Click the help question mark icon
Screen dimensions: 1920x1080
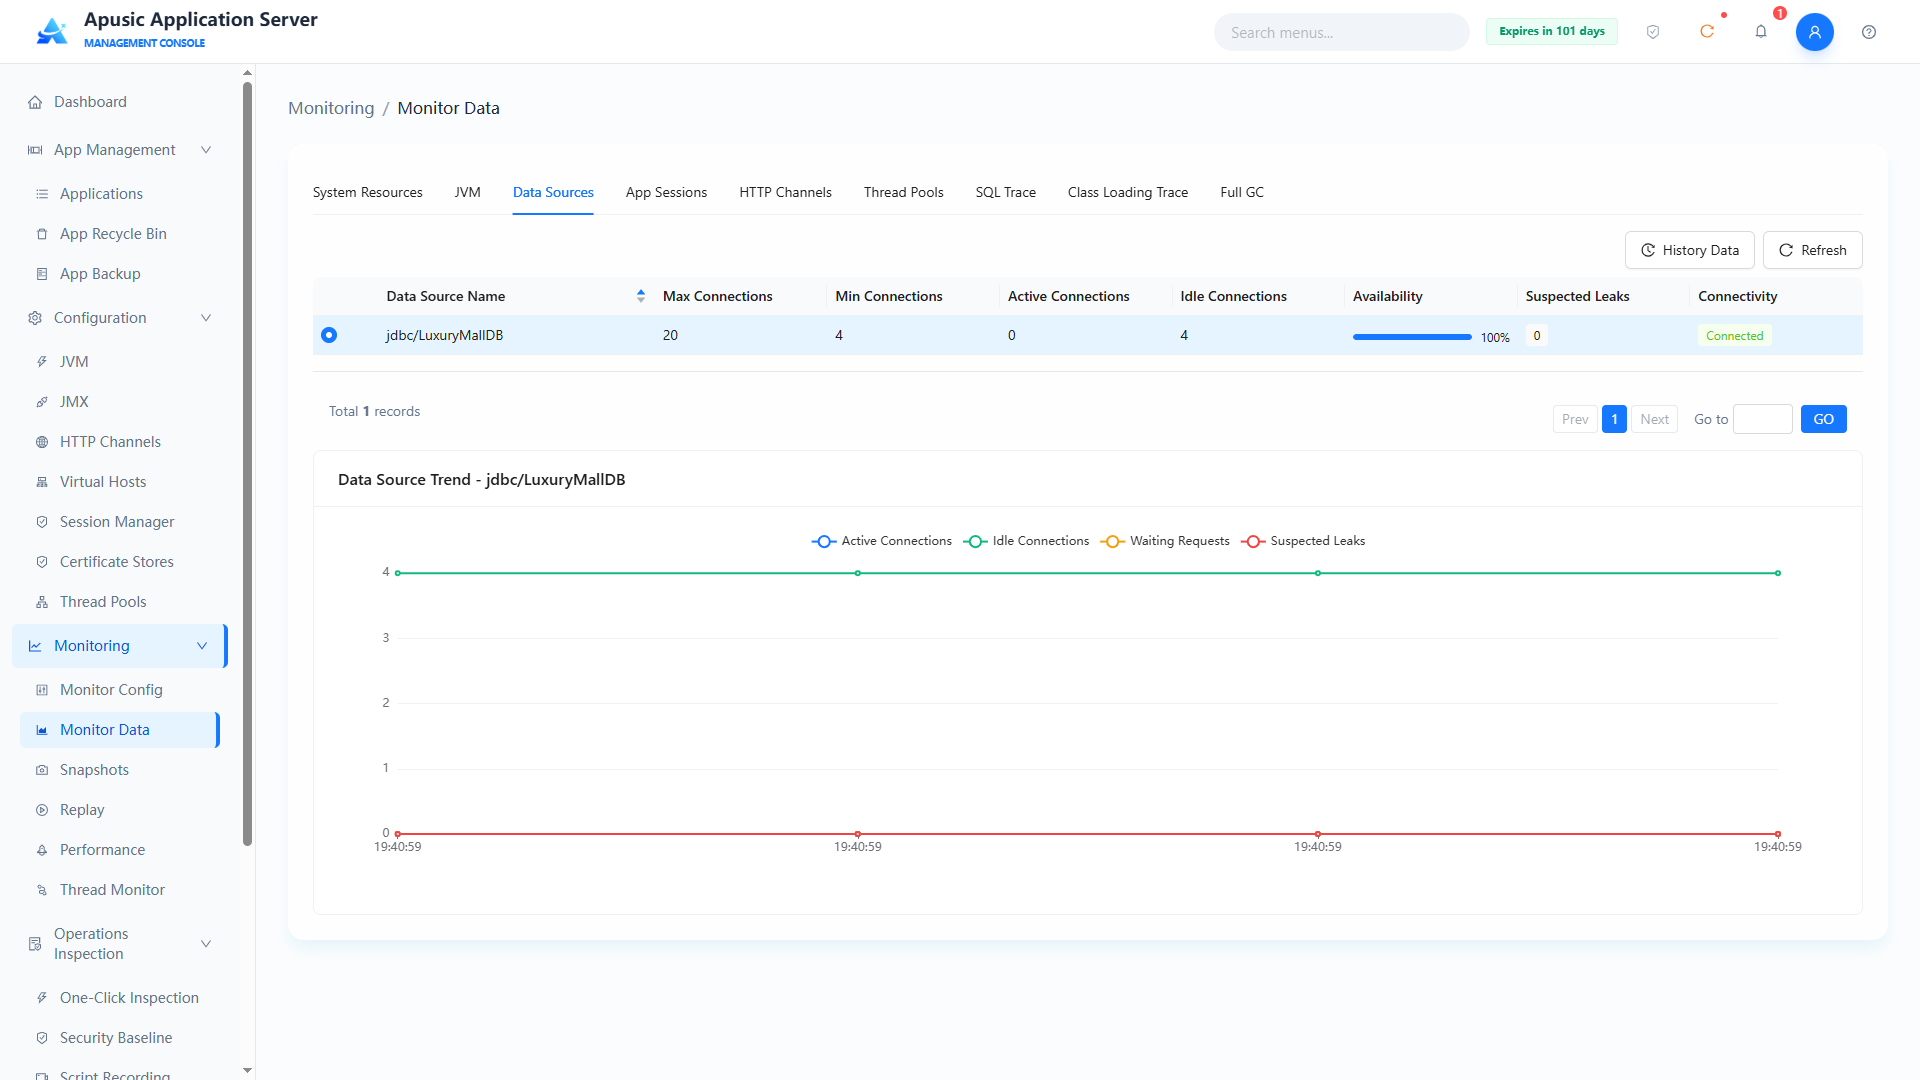point(1869,32)
